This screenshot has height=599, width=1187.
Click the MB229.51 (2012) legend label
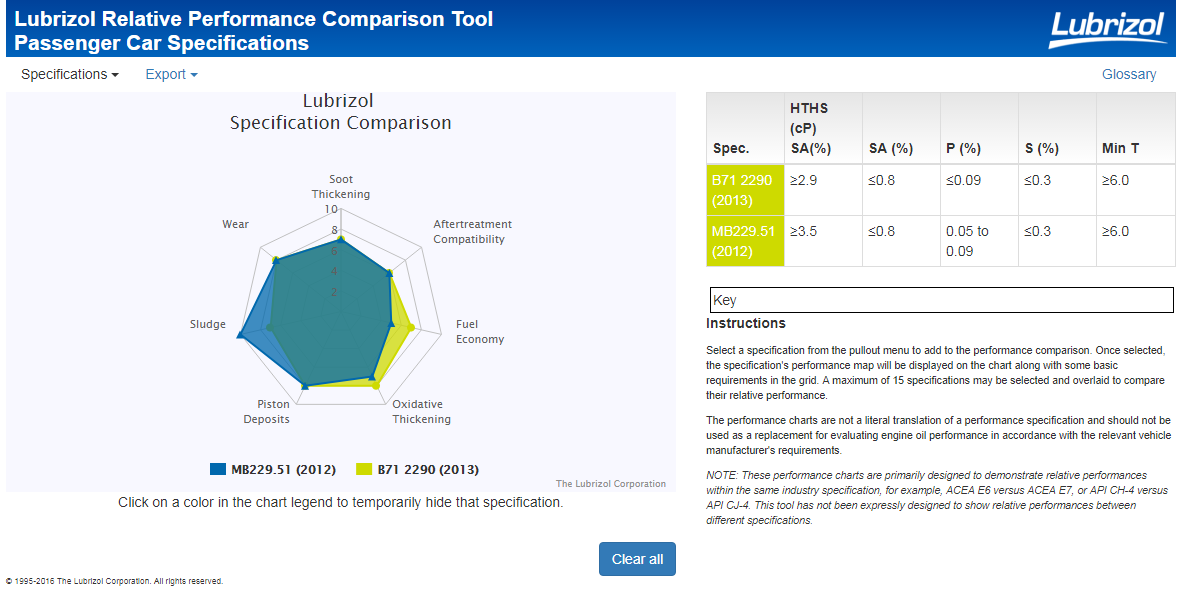coord(284,470)
